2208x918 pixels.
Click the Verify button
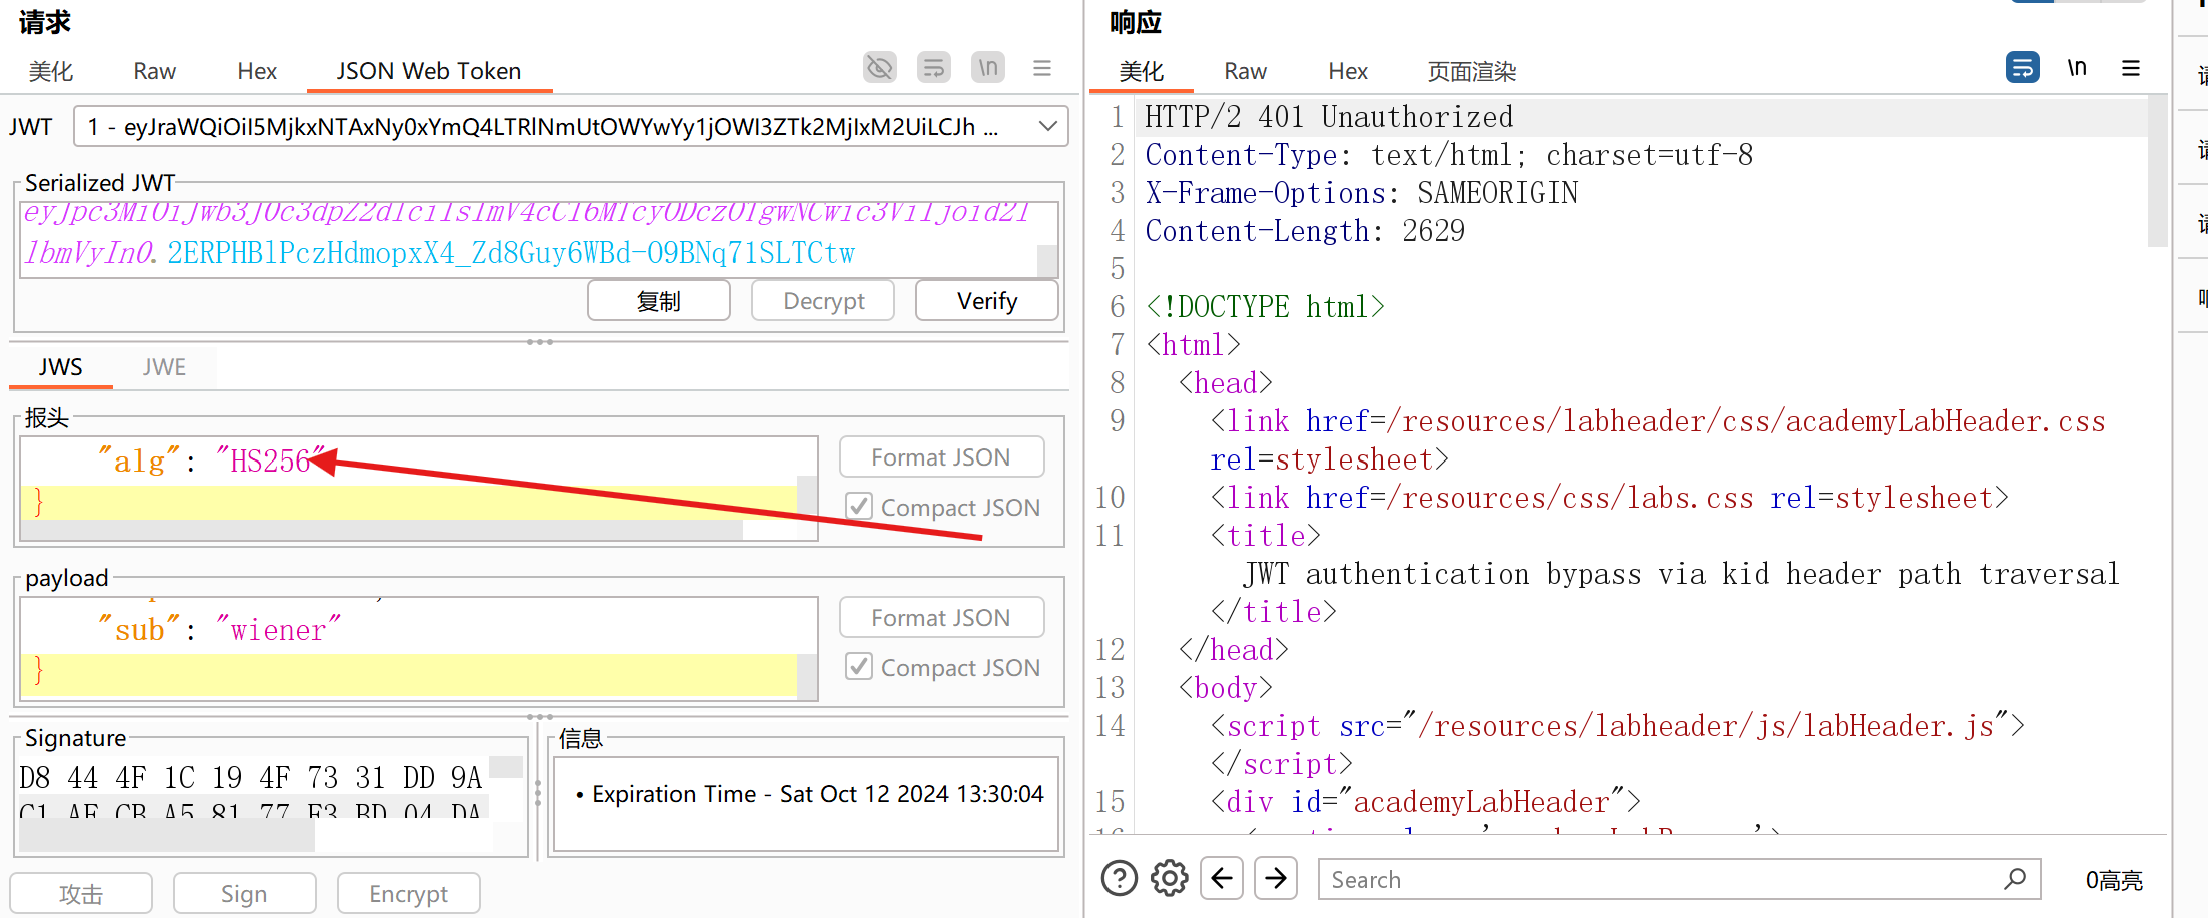pyautogui.click(x=987, y=300)
